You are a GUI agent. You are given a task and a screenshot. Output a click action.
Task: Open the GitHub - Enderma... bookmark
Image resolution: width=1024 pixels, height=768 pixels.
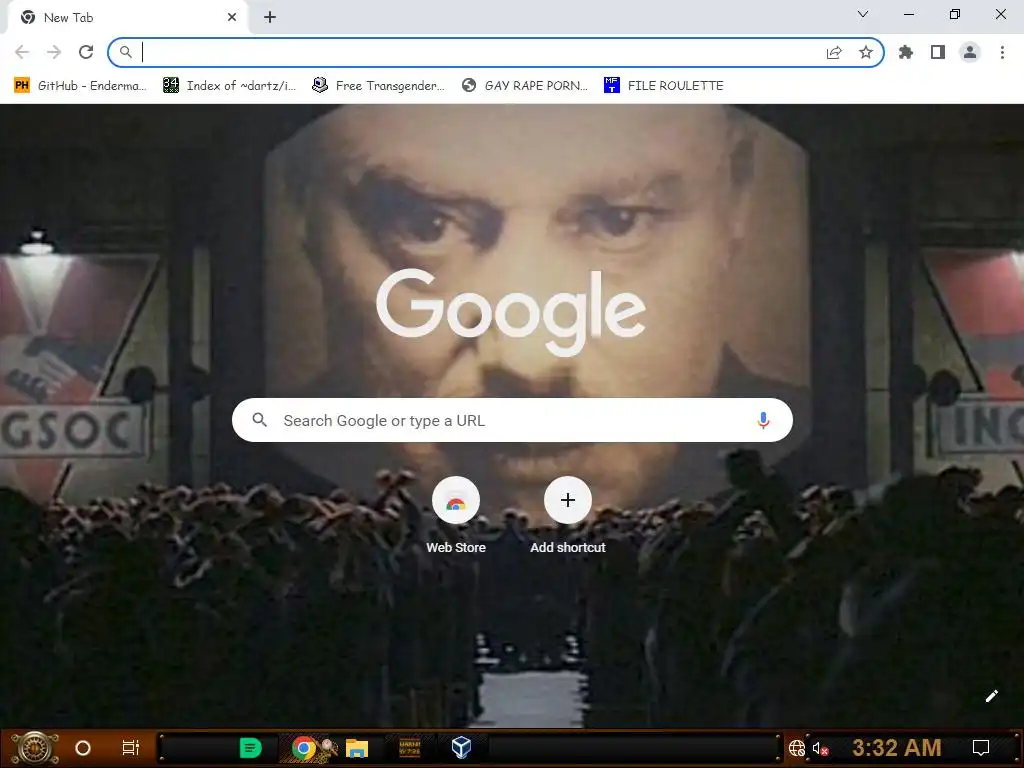click(81, 86)
